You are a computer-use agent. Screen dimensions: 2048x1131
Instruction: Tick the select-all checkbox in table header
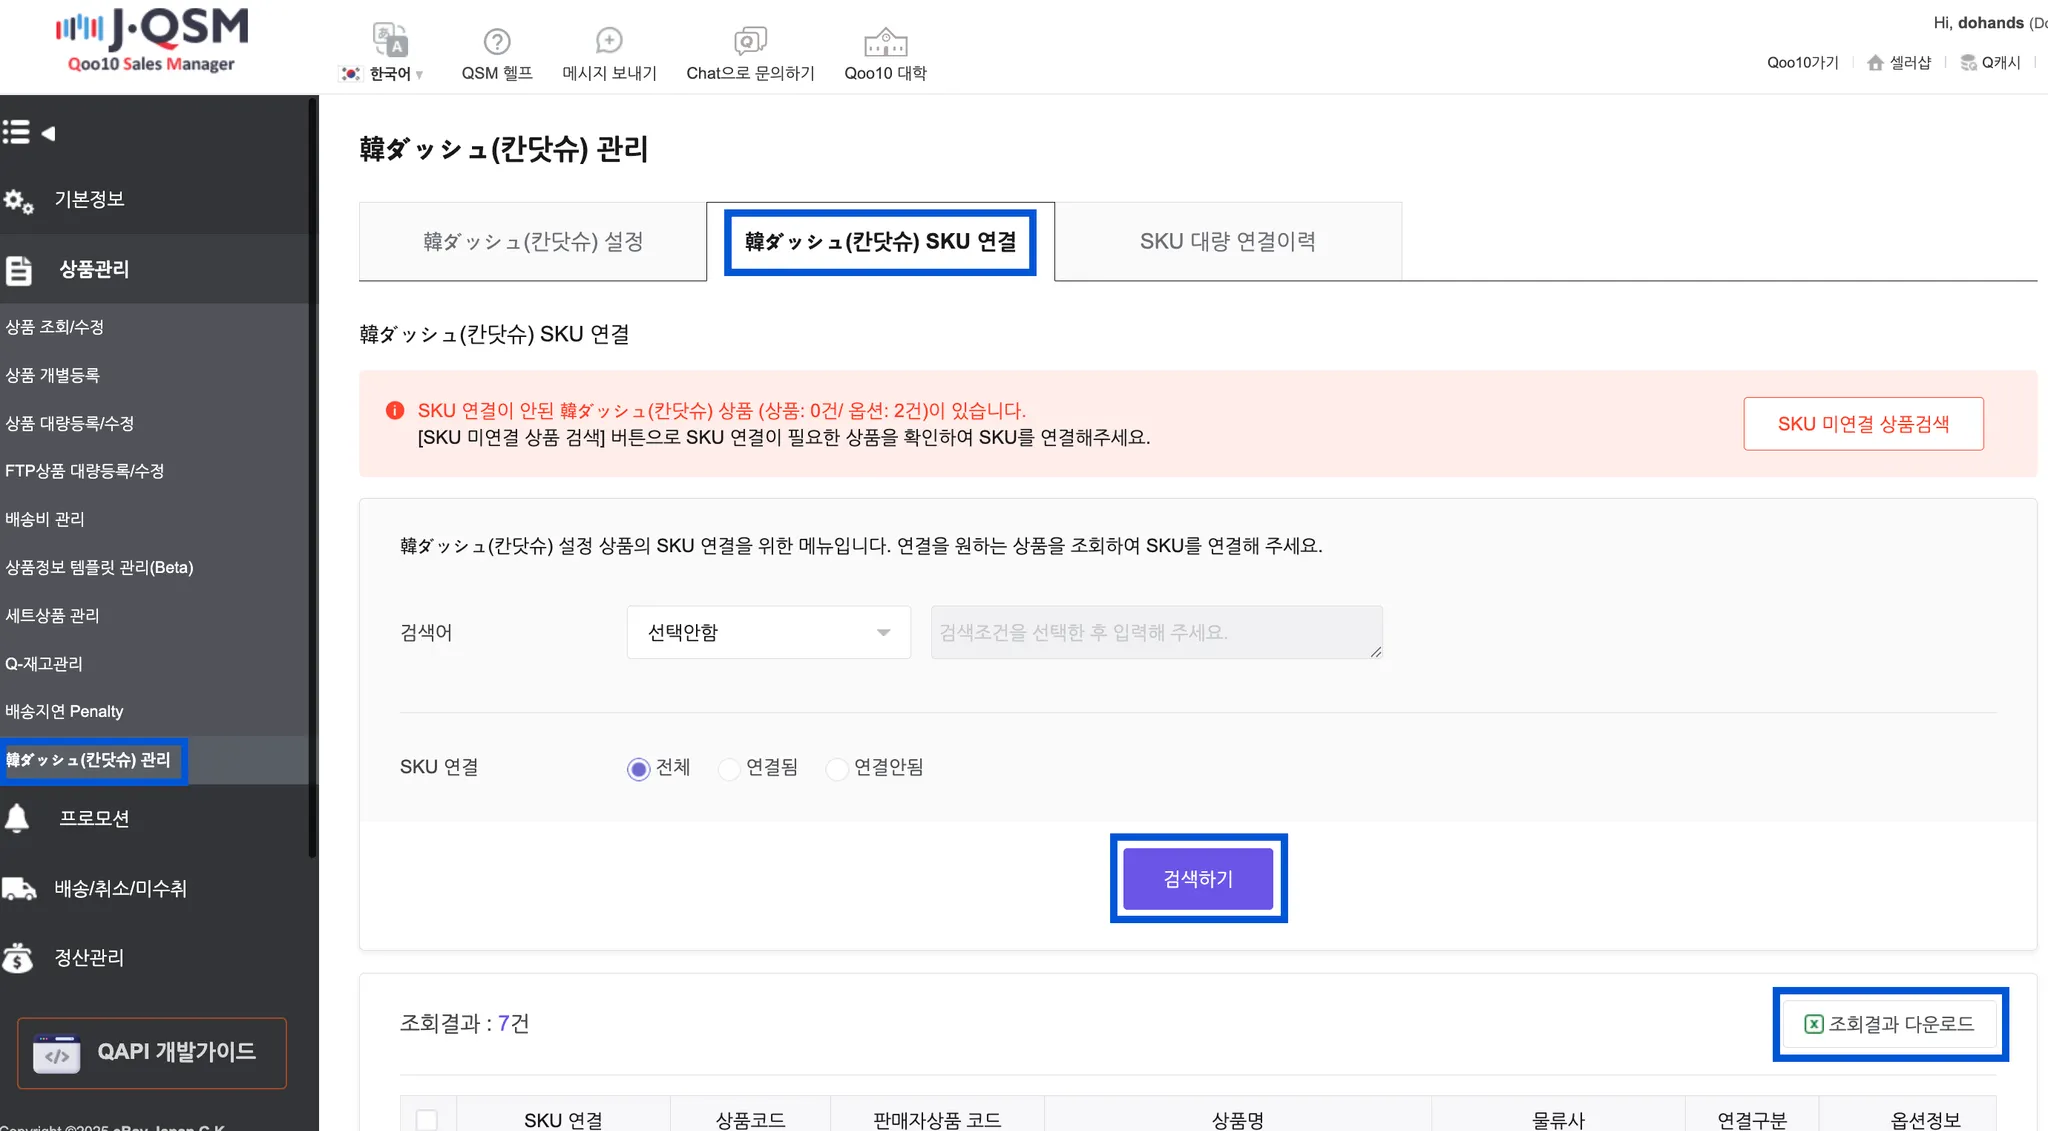click(427, 1119)
